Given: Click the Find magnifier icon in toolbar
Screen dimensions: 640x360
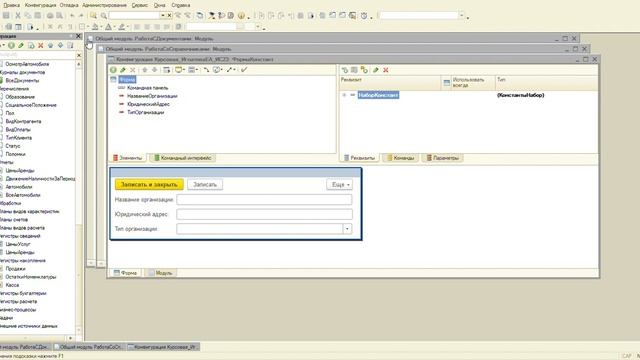Looking at the screenshot, I should tap(104, 16).
